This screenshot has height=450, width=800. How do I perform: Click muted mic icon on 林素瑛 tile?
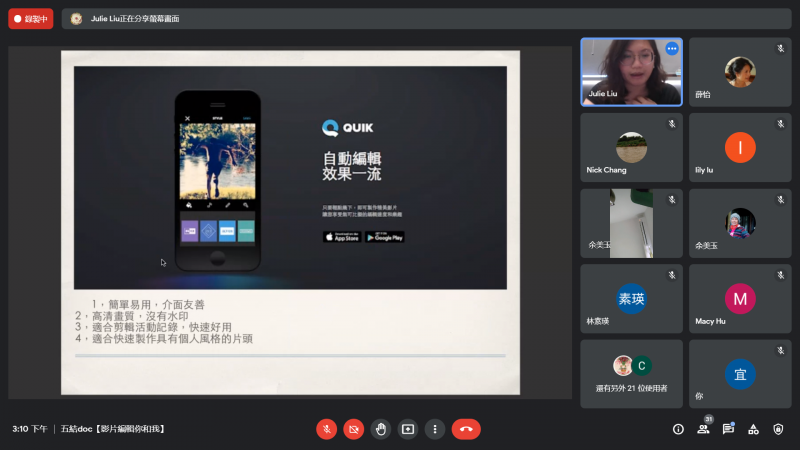(672, 276)
